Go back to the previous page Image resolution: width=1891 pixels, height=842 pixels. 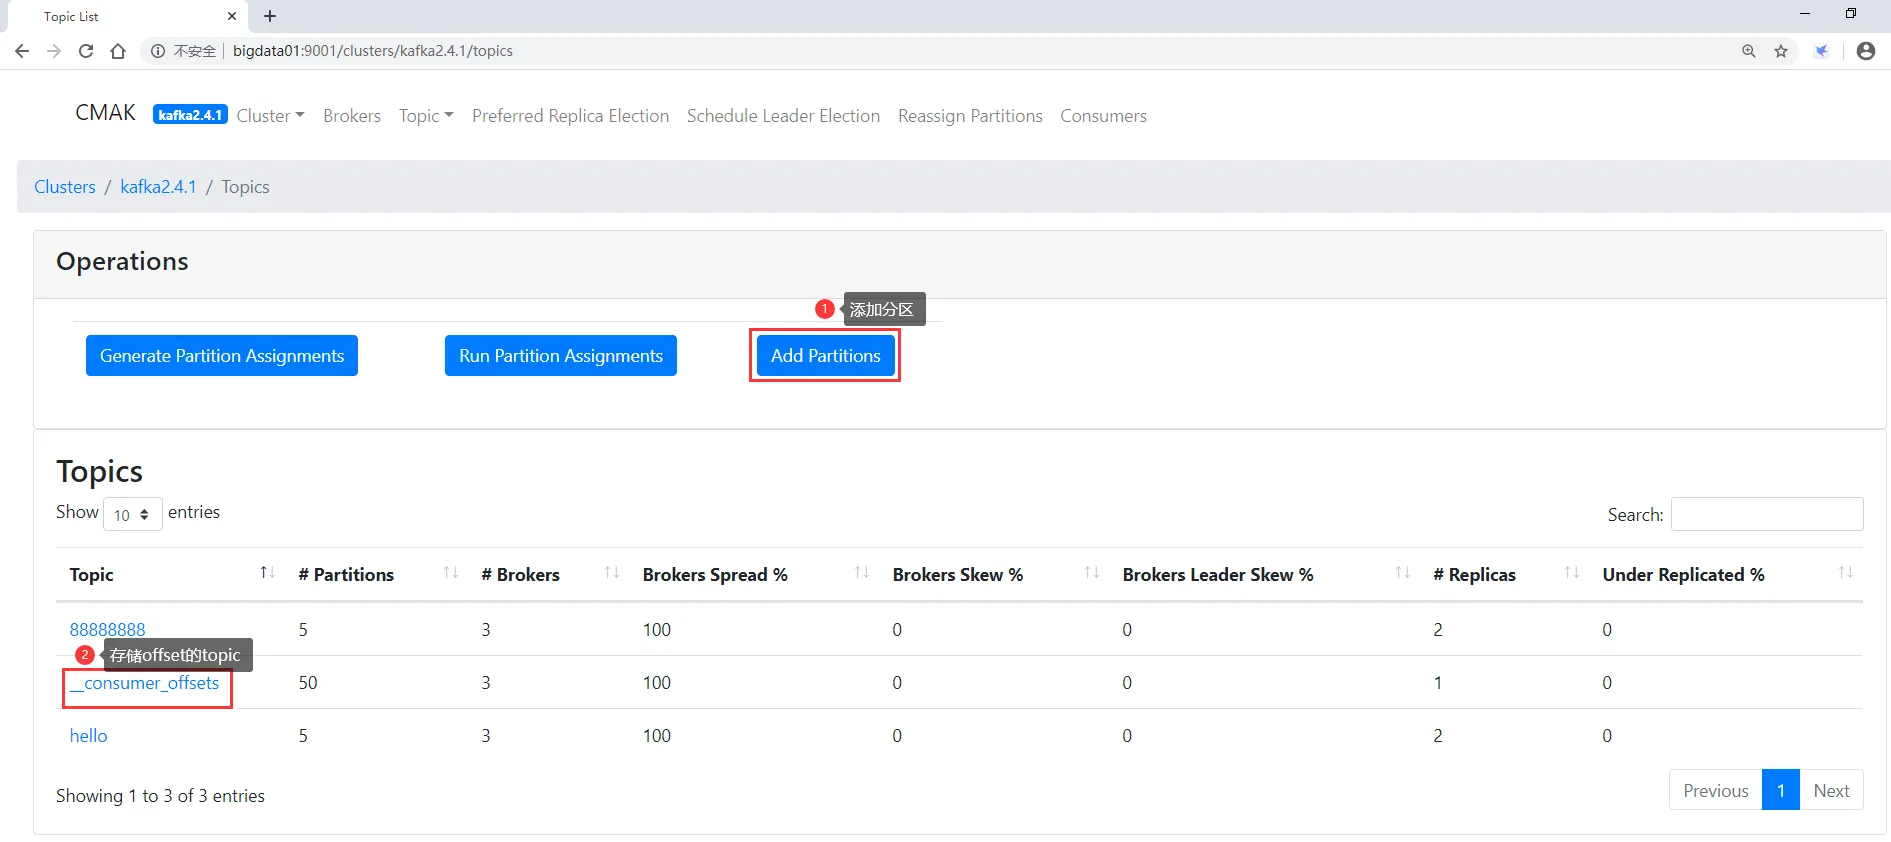(x=22, y=51)
